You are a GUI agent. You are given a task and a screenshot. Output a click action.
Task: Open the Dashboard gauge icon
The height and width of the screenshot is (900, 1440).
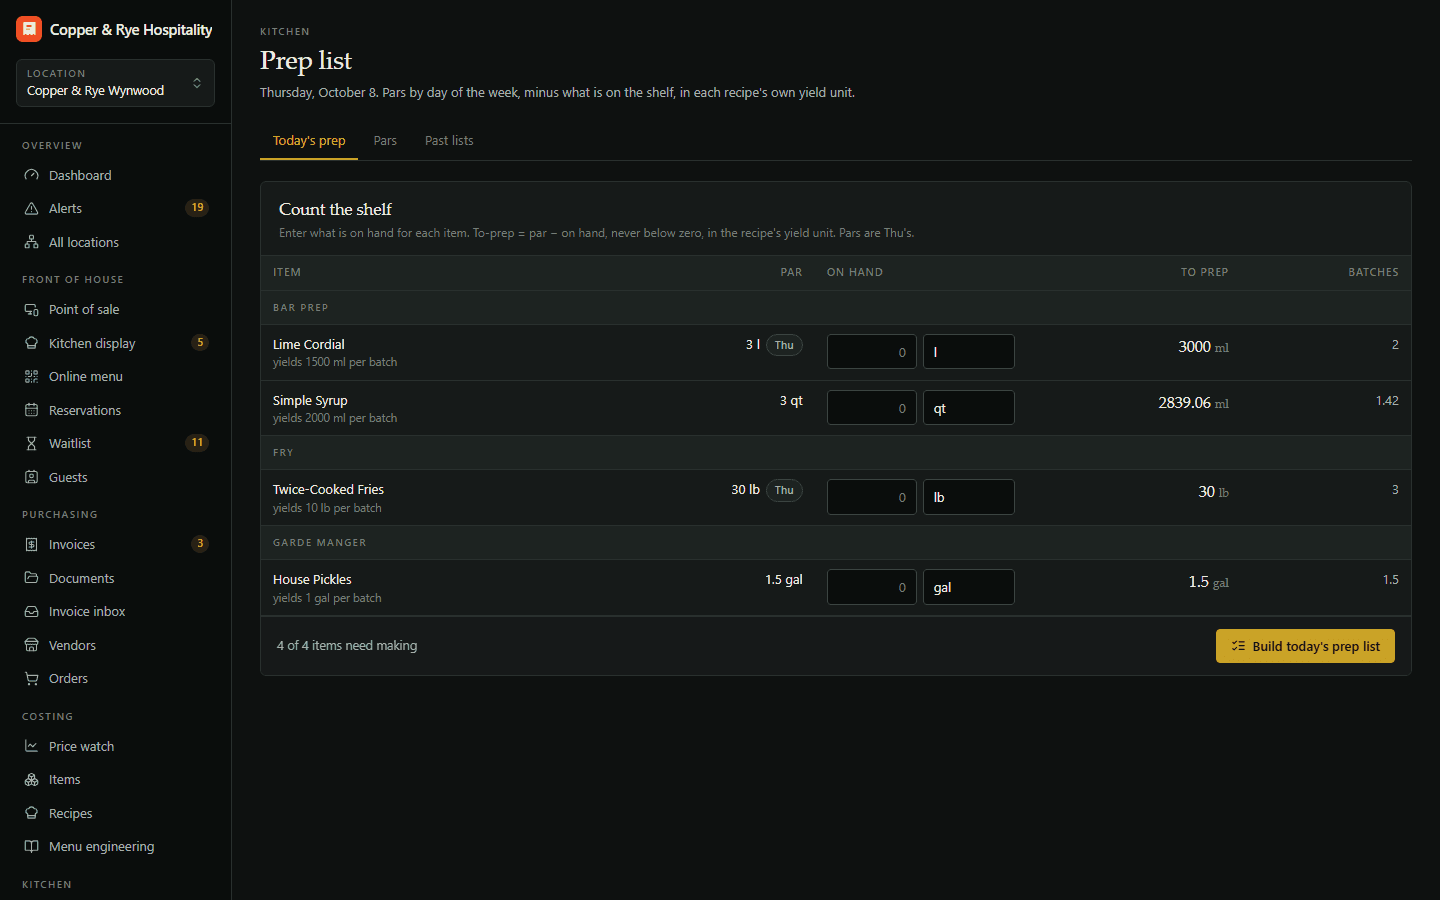31,175
